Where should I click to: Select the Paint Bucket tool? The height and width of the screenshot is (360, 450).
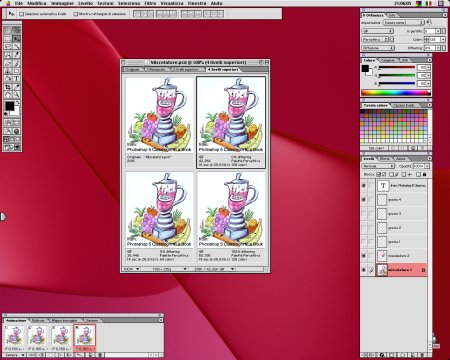8,78
